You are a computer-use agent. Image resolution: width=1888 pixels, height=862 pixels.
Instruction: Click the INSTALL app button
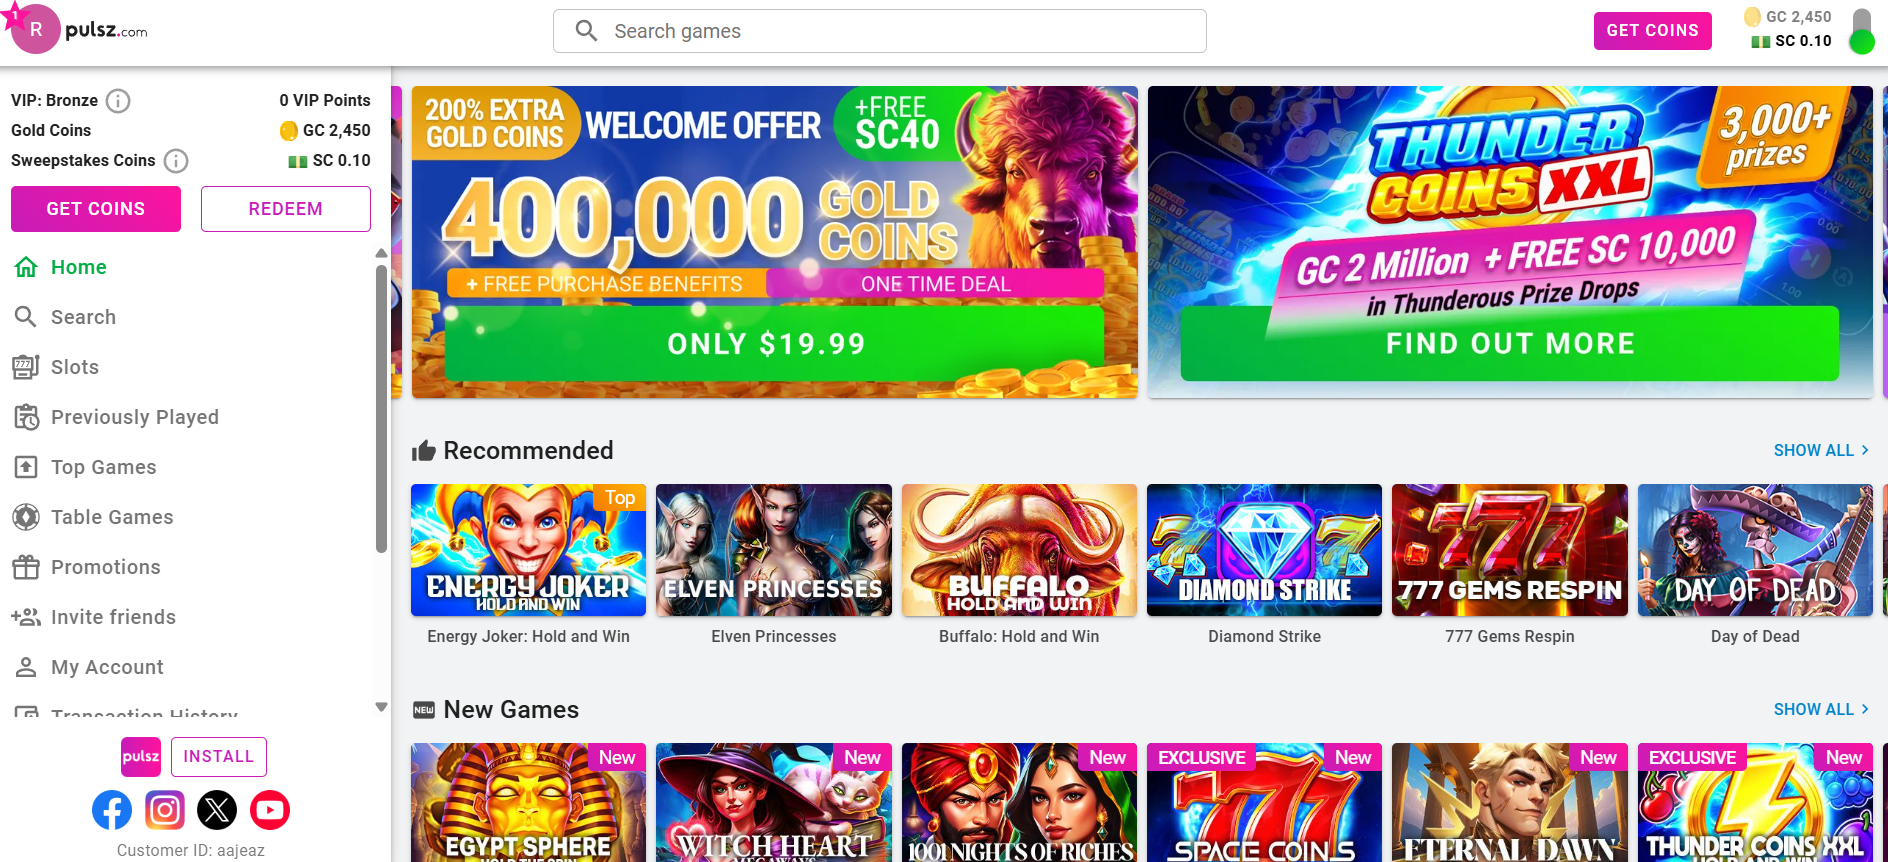tap(219, 757)
